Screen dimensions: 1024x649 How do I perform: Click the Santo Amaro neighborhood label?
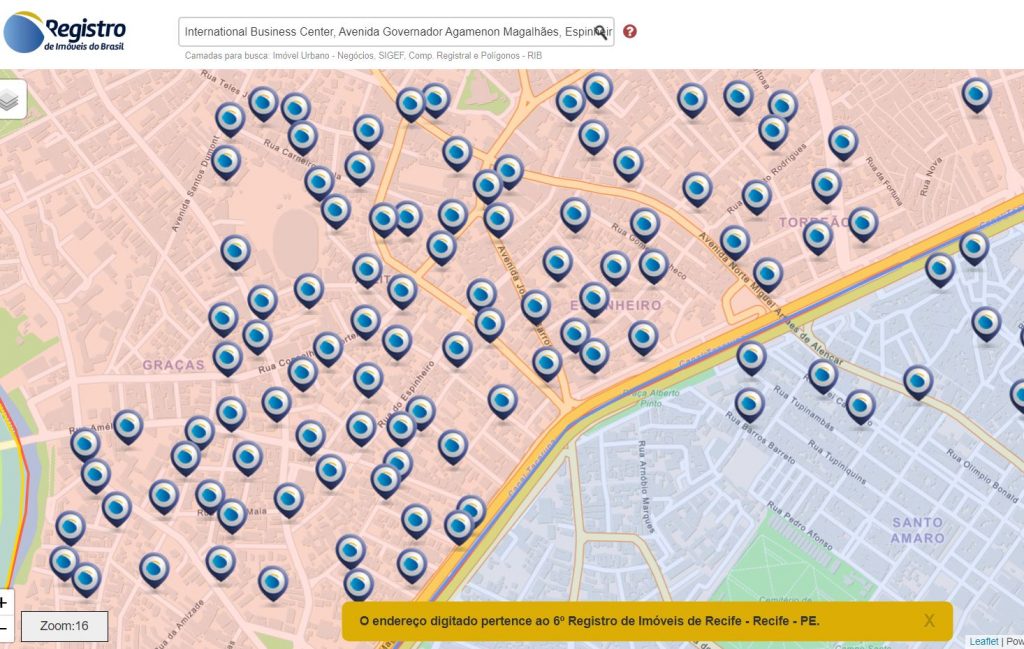pos(917,530)
